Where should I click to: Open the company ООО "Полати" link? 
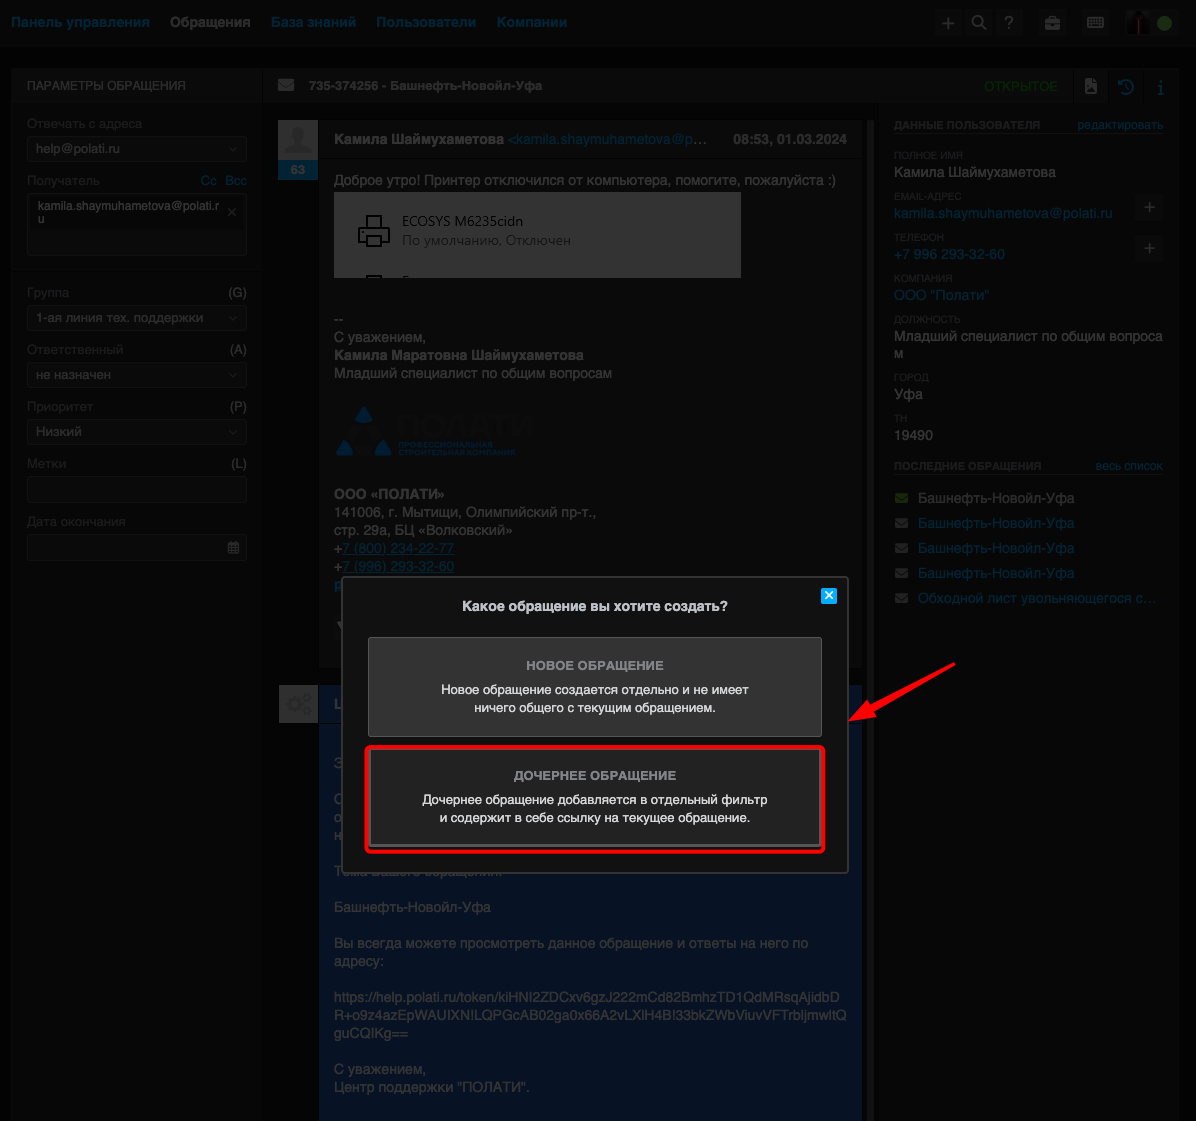click(x=941, y=296)
